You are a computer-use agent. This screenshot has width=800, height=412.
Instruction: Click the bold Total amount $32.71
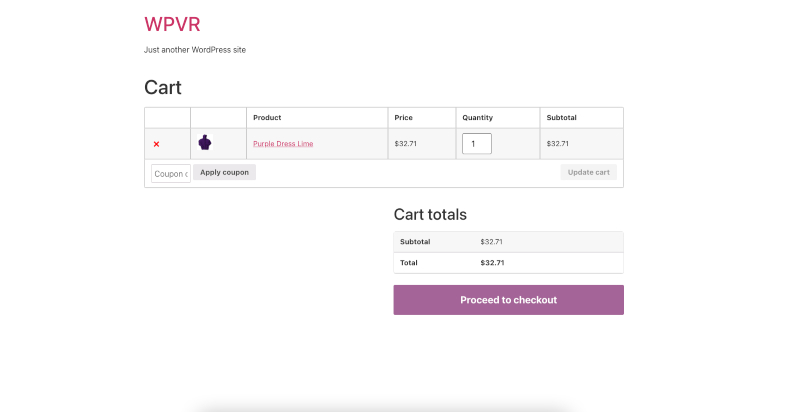(x=492, y=263)
